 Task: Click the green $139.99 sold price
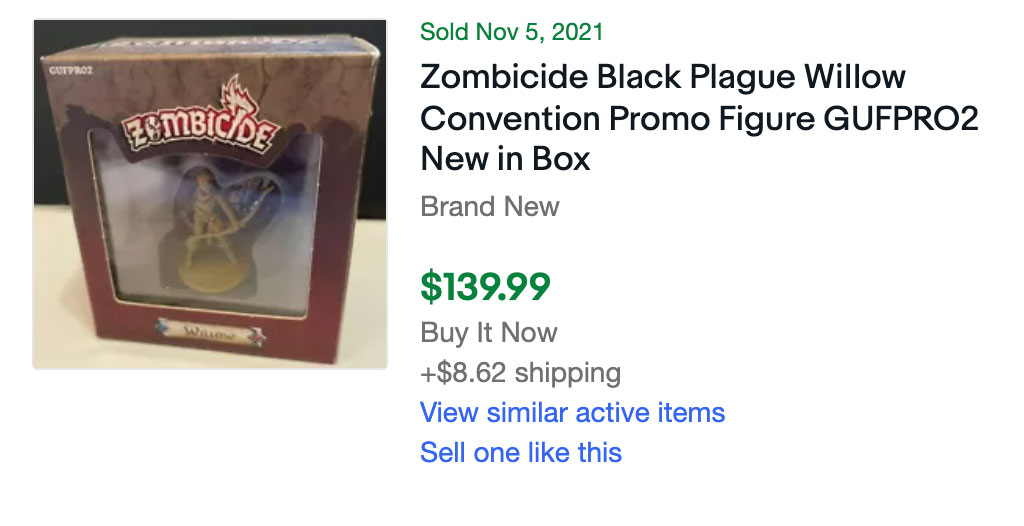485,286
